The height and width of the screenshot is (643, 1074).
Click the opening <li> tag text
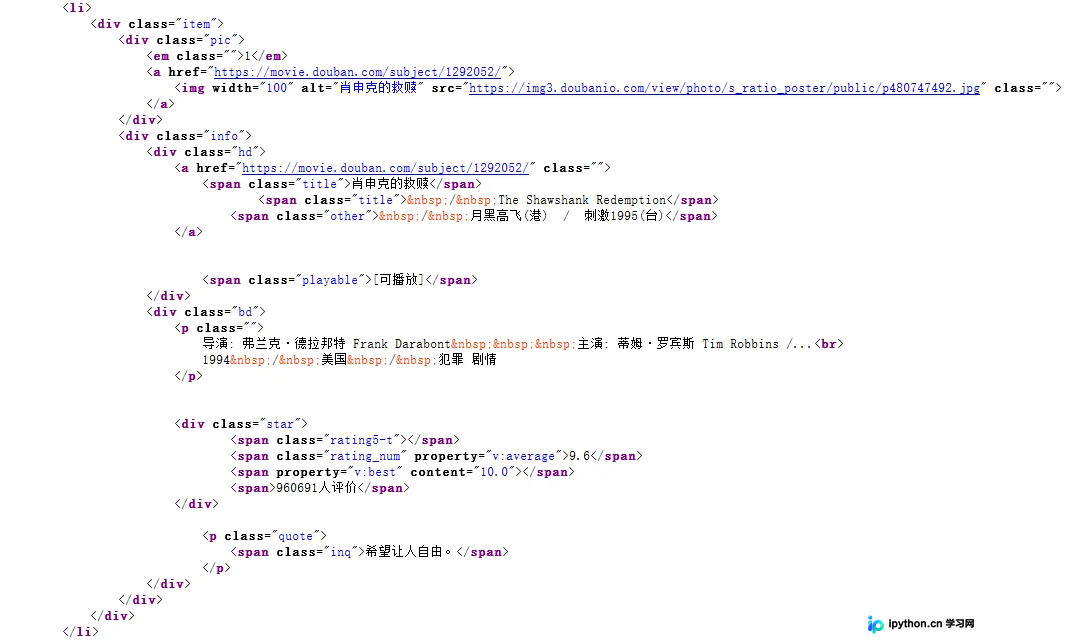77,8
